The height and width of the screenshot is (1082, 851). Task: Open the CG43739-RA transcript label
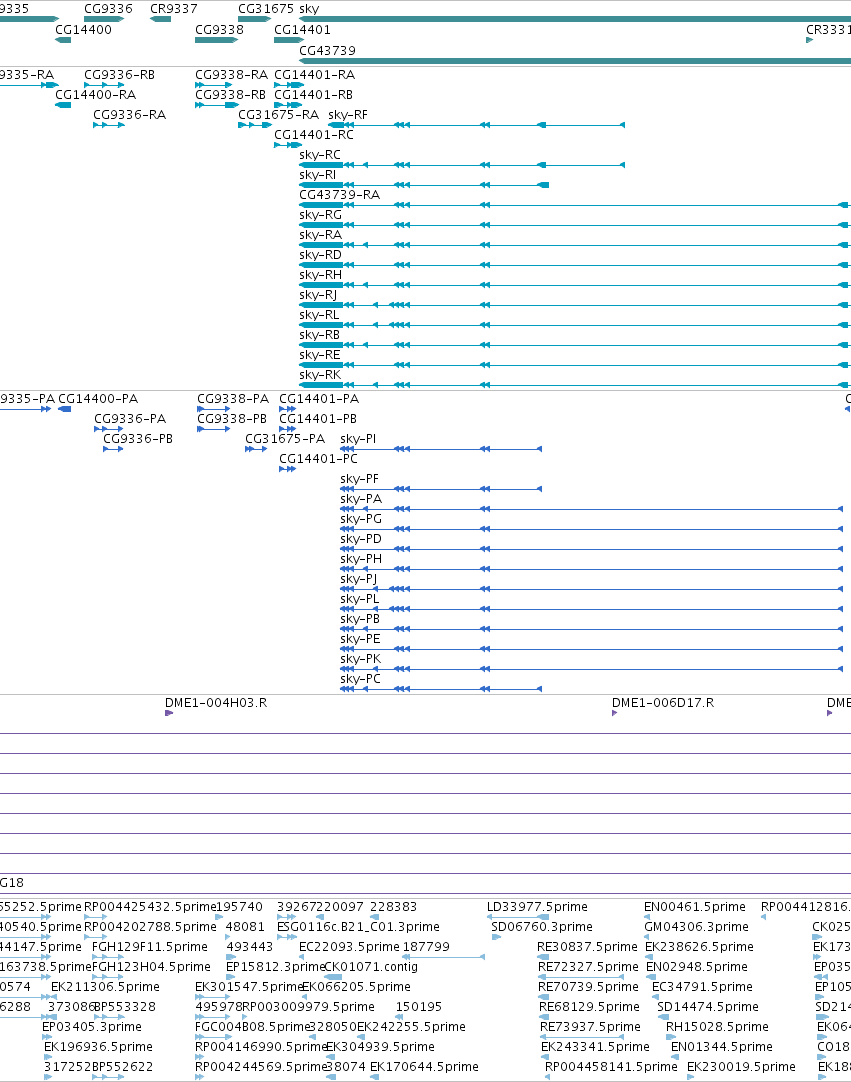340,195
